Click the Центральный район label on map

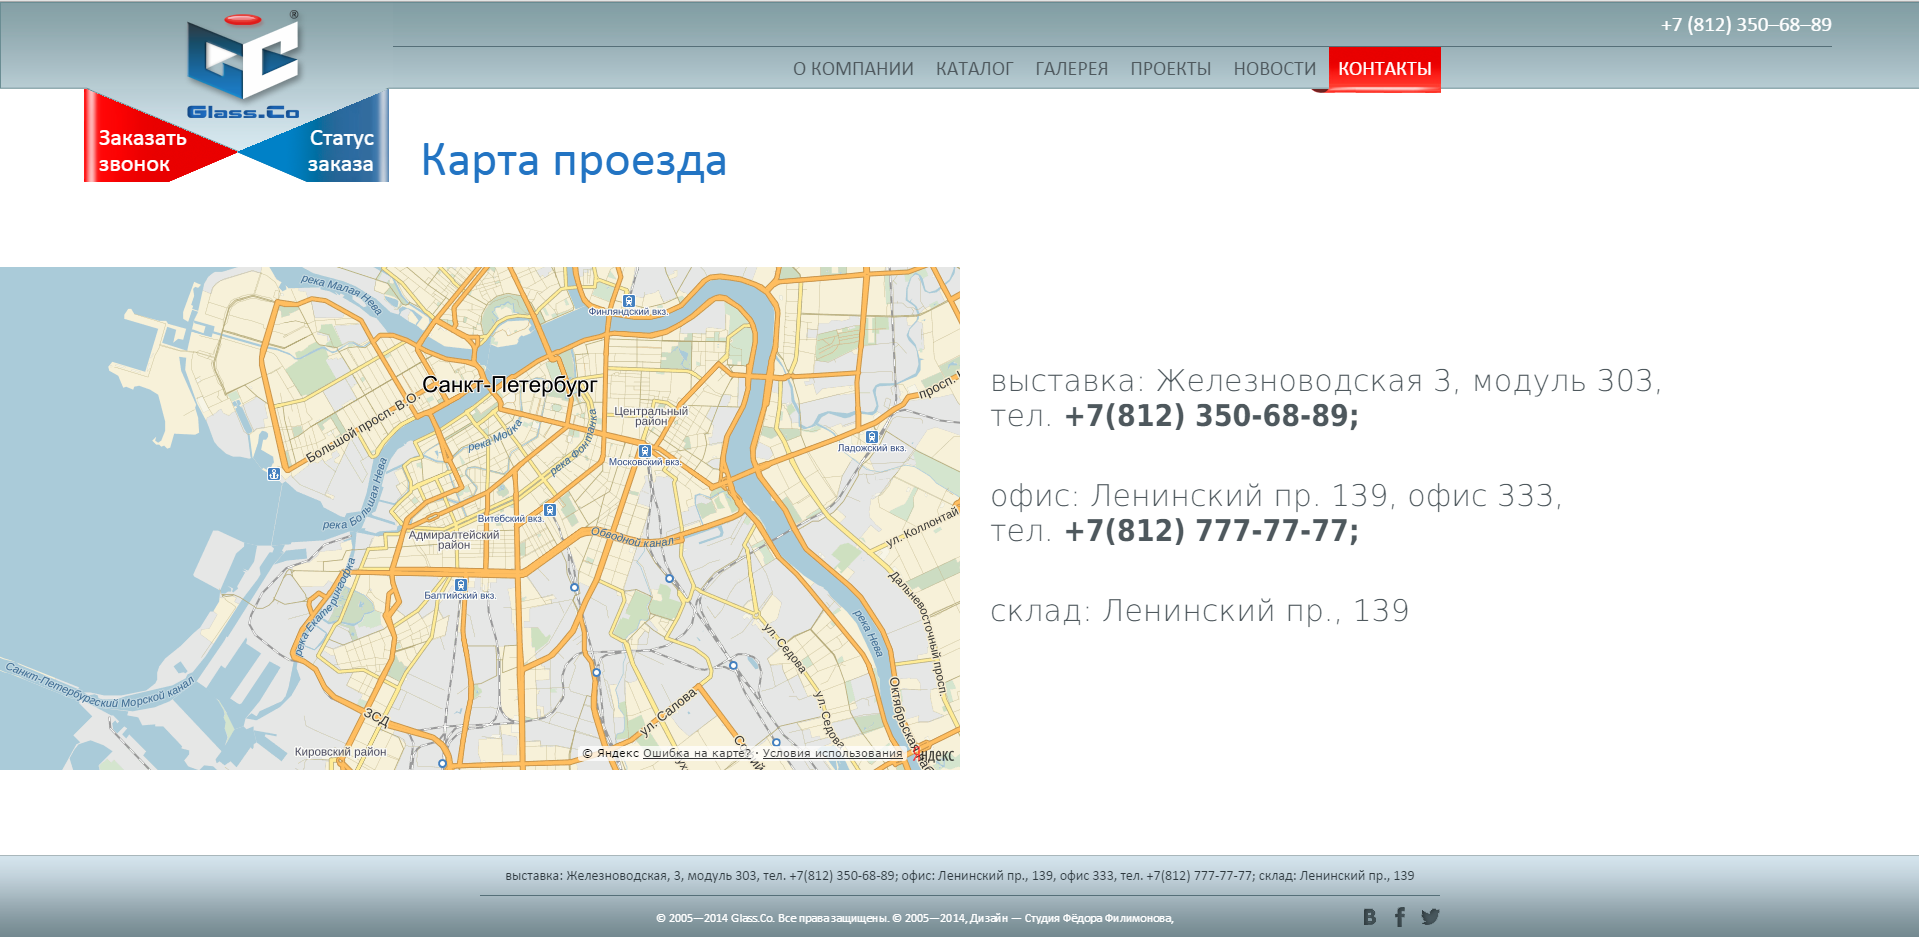[651, 416]
